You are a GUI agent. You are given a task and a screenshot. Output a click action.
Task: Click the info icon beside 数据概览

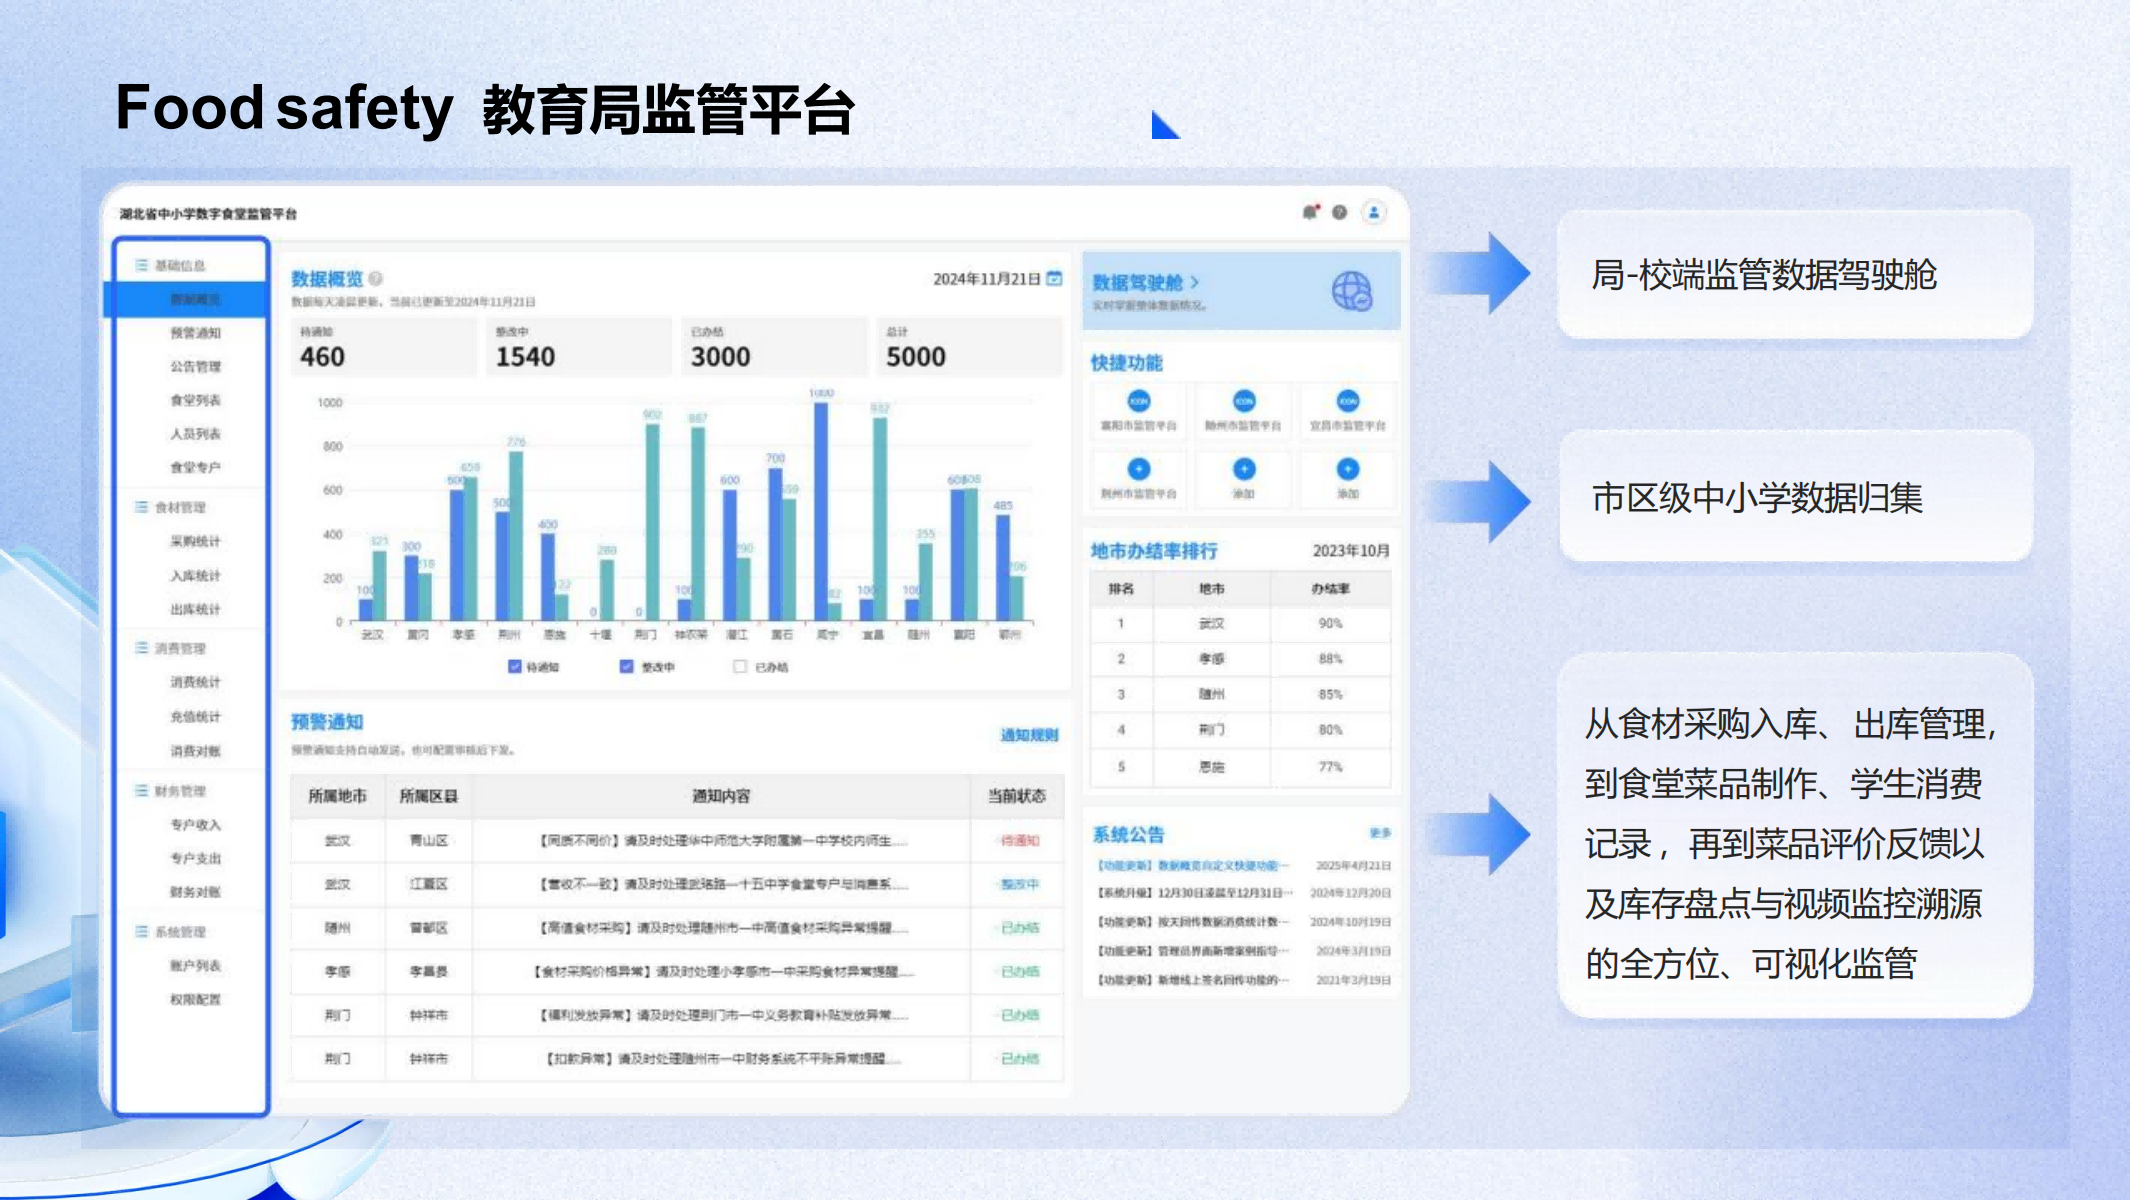pos(376,279)
